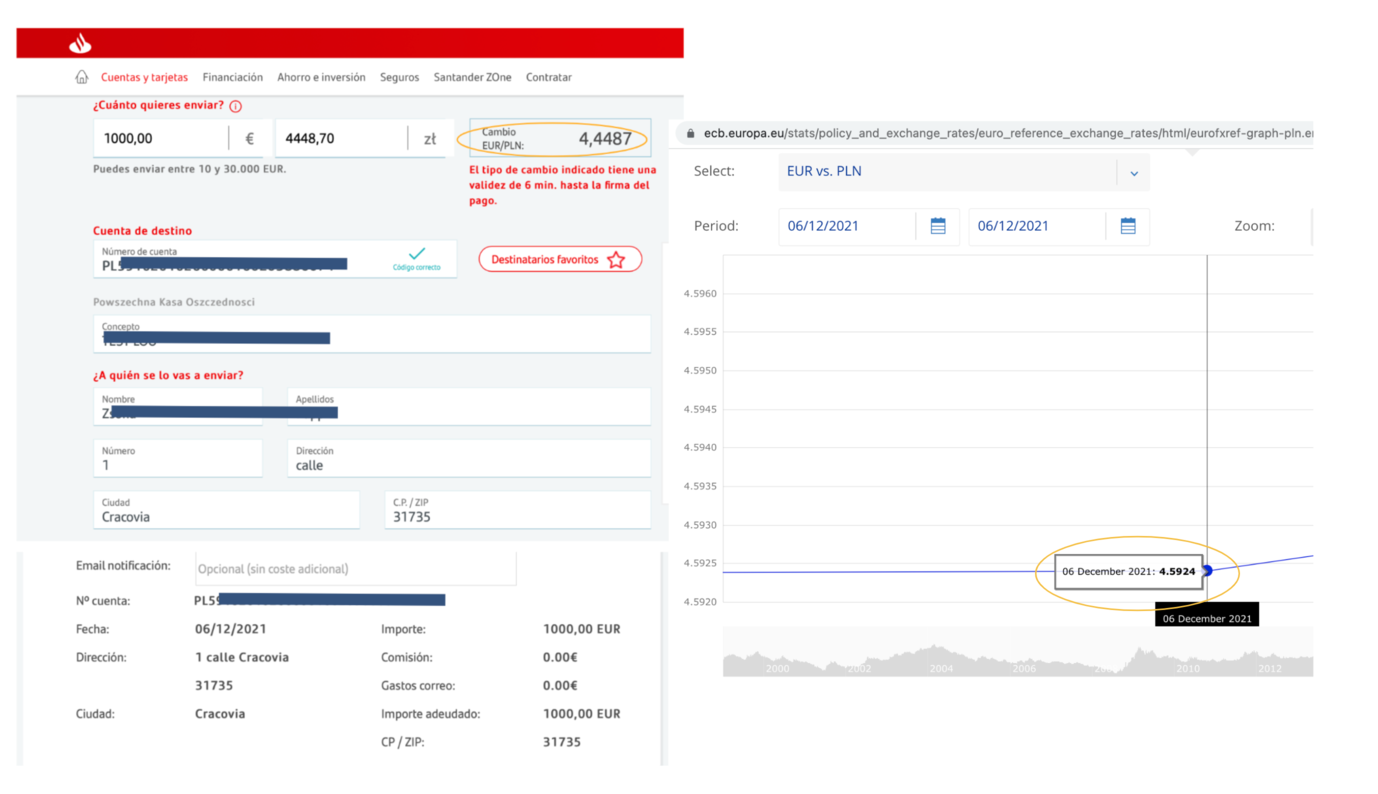1378x794 pixels.
Task: Click info icon beside ¿Cuánto quieres enviar?
Action: (x=236, y=106)
